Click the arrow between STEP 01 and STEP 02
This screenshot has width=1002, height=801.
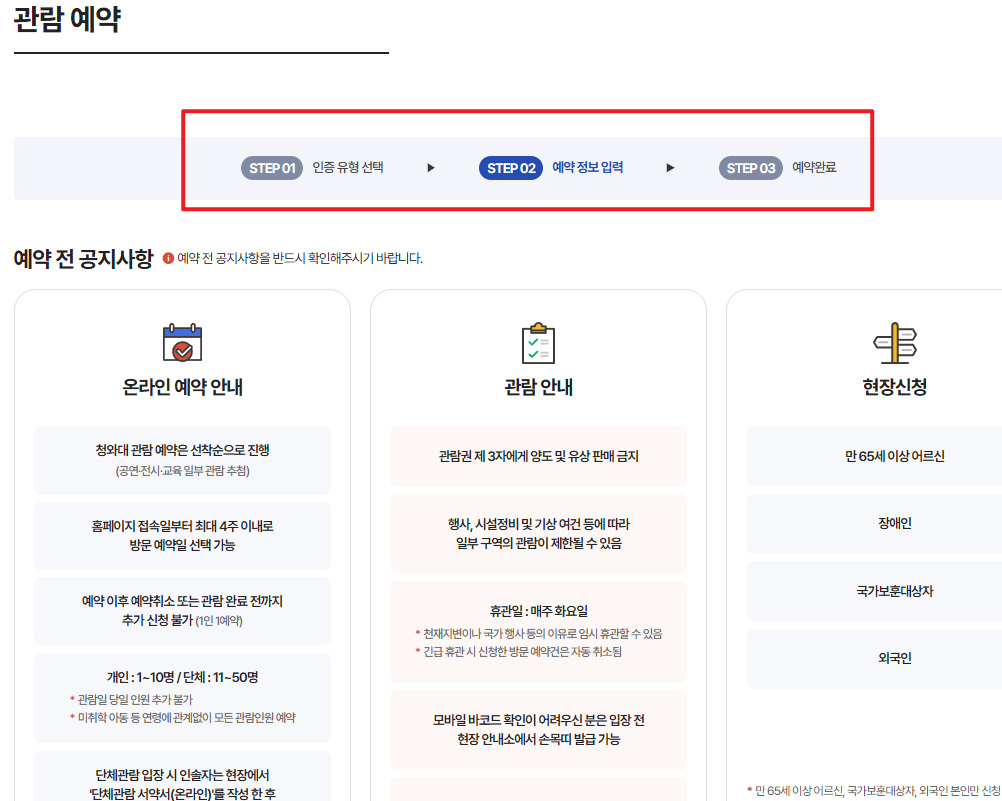coord(430,168)
